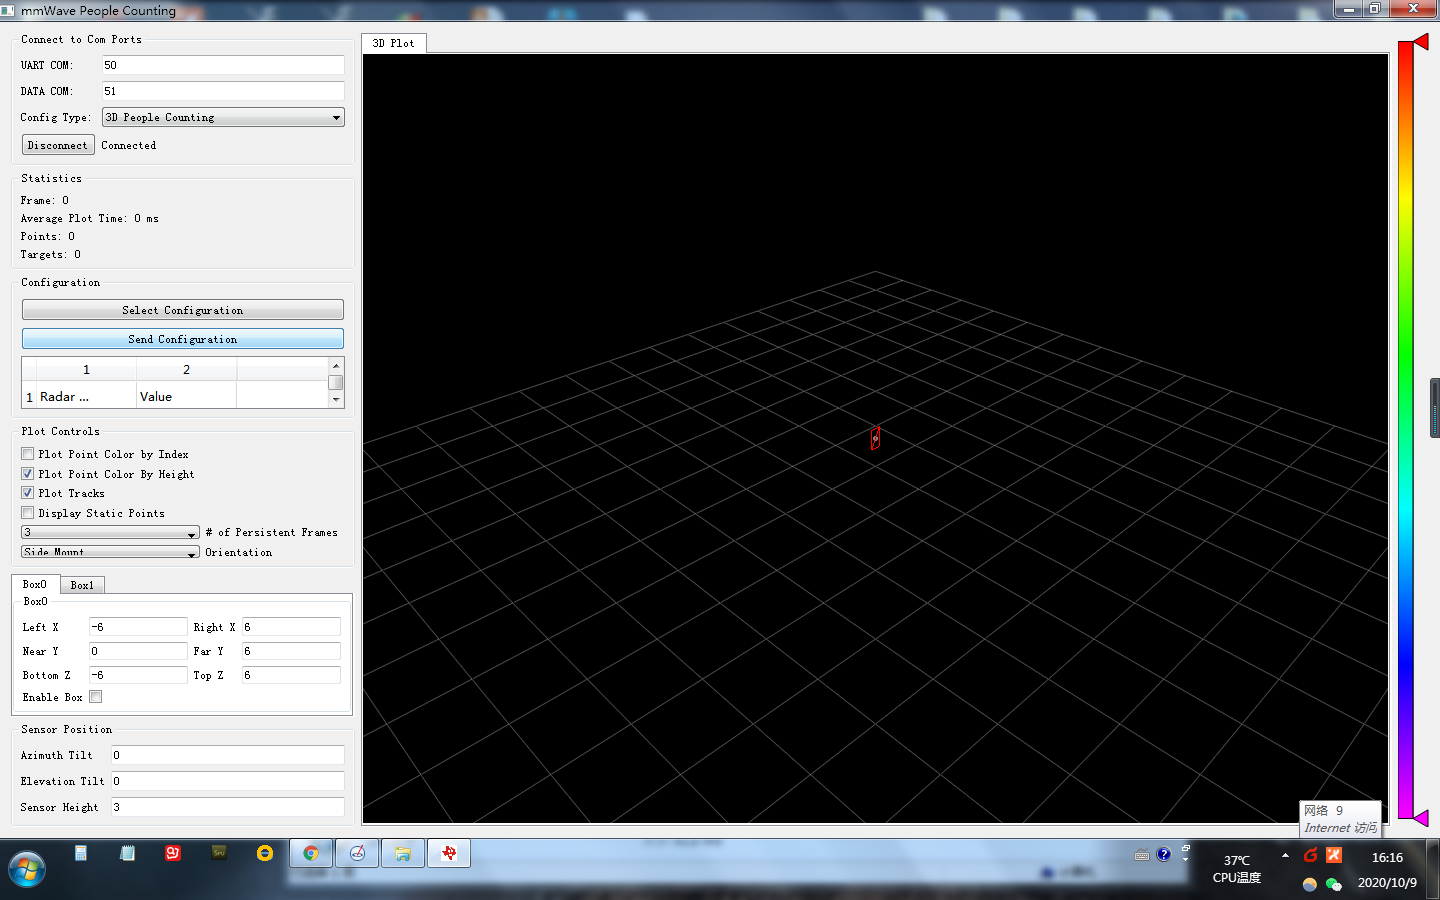Screen dimensions: 1440x900
Task: Uncheck Plot Tracks checkbox
Action: [x=28, y=493]
